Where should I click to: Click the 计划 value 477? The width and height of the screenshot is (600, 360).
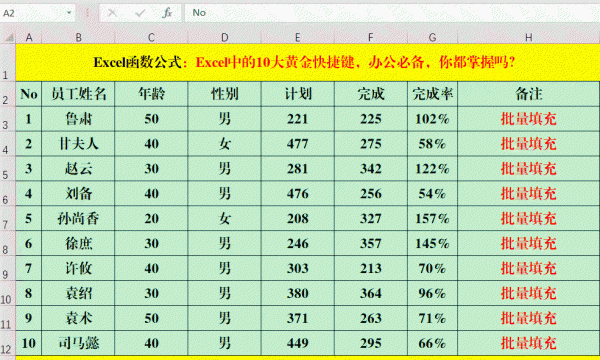tap(298, 144)
